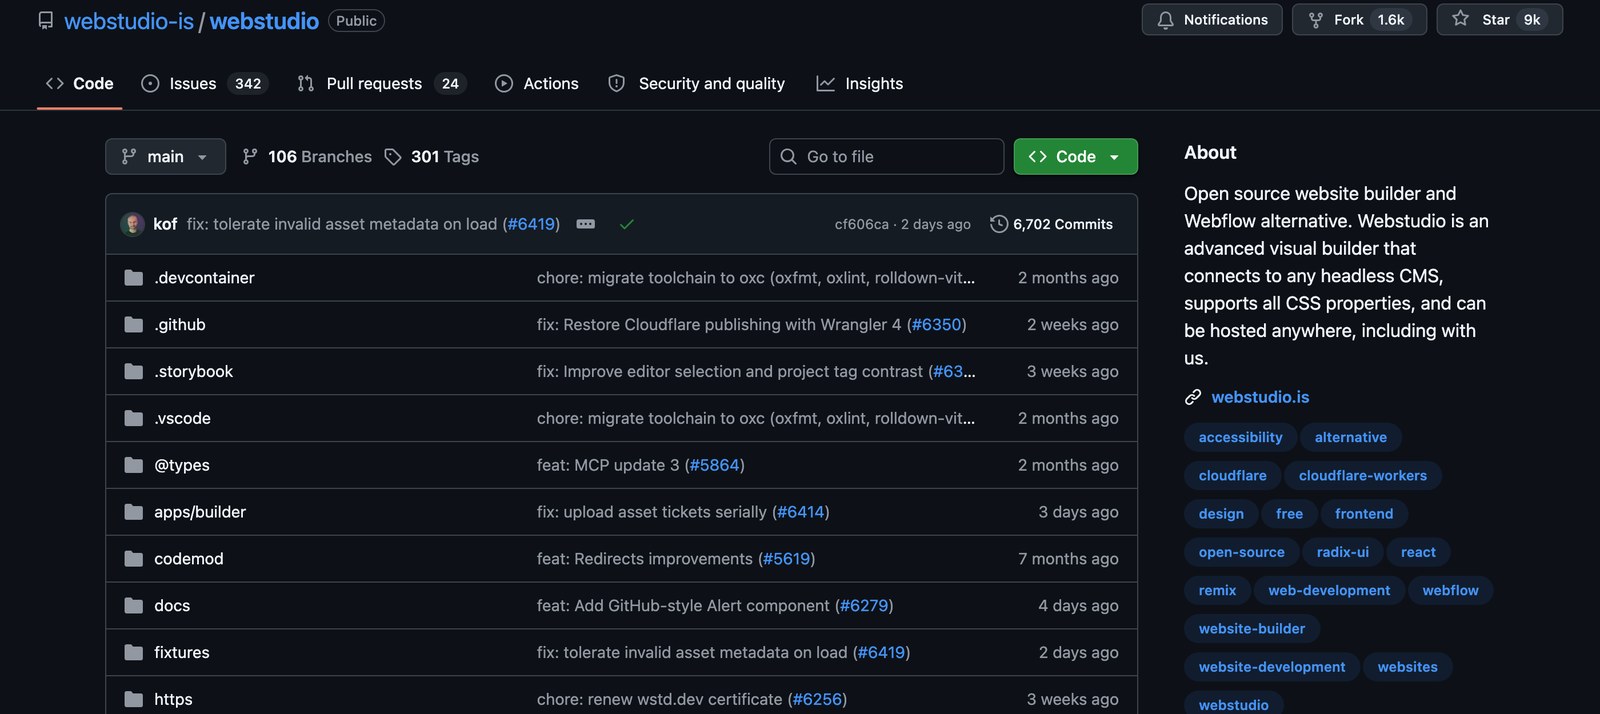Open the Issues tab
This screenshot has width=1600, height=714.
204,83
